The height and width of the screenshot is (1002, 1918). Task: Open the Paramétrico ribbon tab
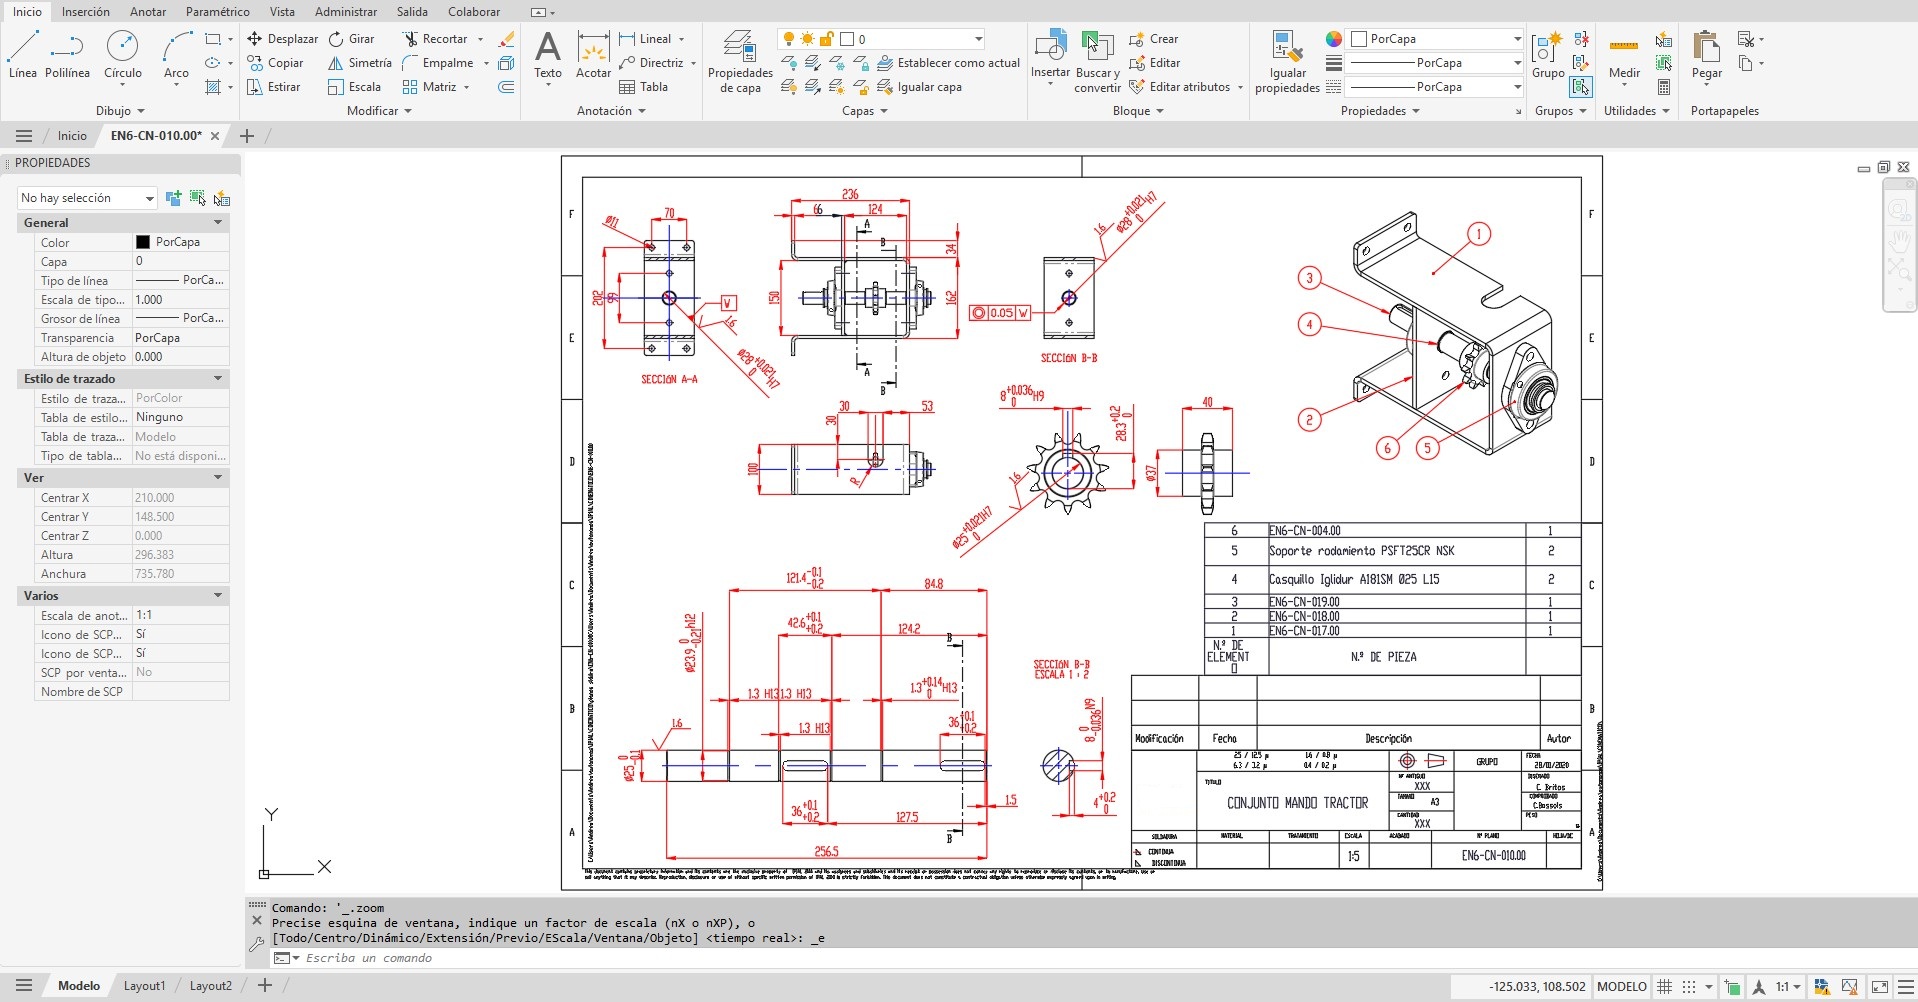click(x=217, y=12)
